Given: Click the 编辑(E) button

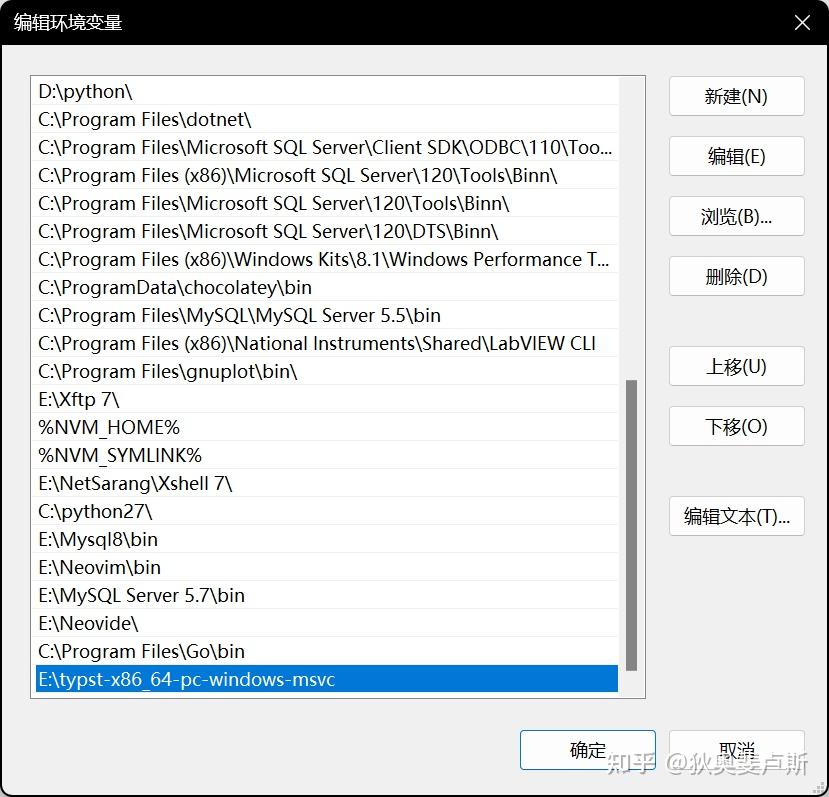Looking at the screenshot, I should [736, 156].
